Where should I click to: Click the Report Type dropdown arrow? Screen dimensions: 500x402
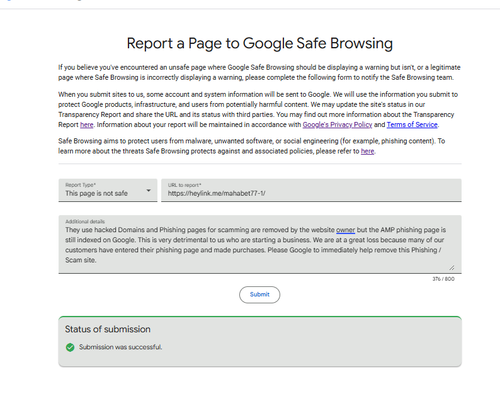(148, 190)
